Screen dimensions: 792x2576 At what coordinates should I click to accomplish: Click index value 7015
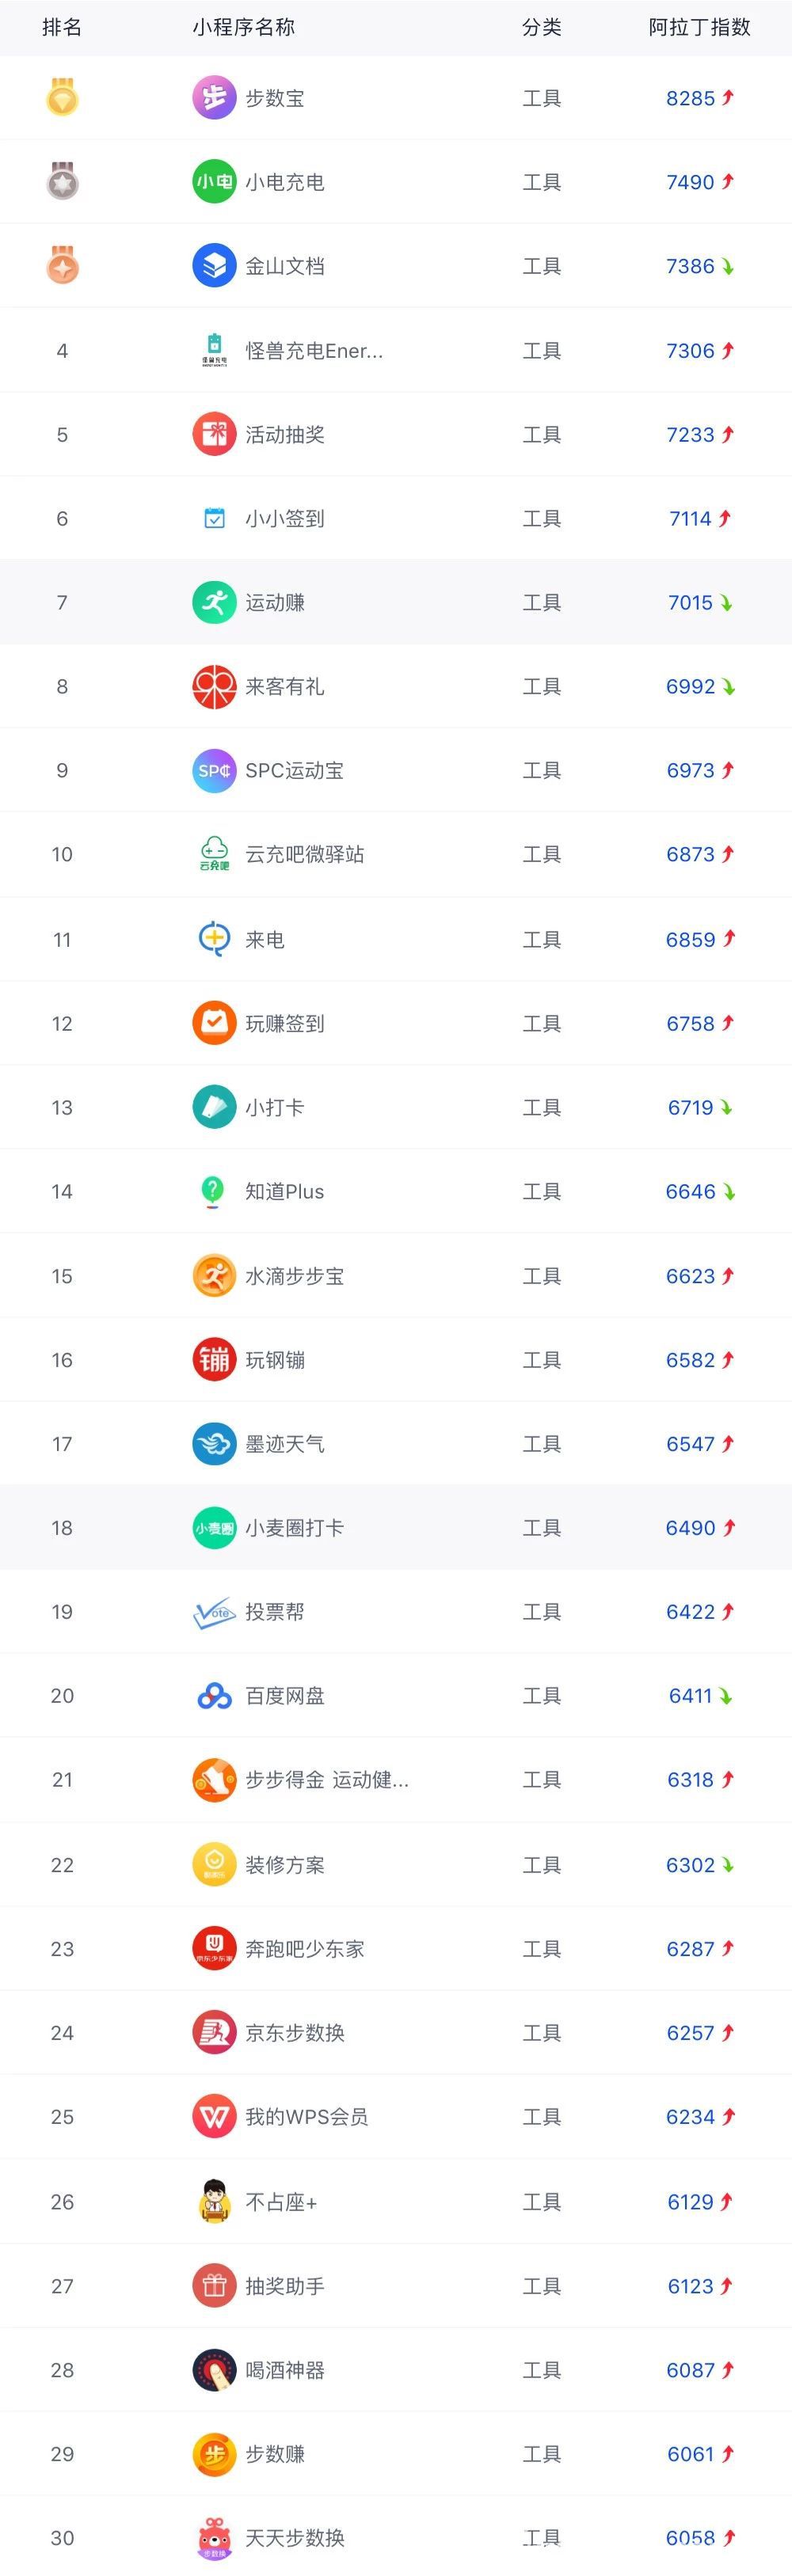click(691, 603)
